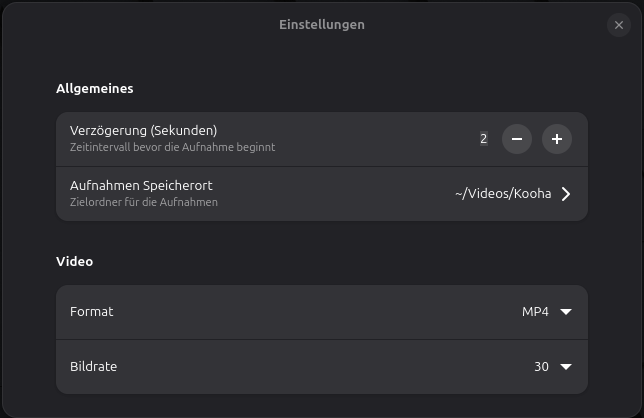644x418 pixels.
Task: Click the frame rate value 30
Action: (x=541, y=367)
